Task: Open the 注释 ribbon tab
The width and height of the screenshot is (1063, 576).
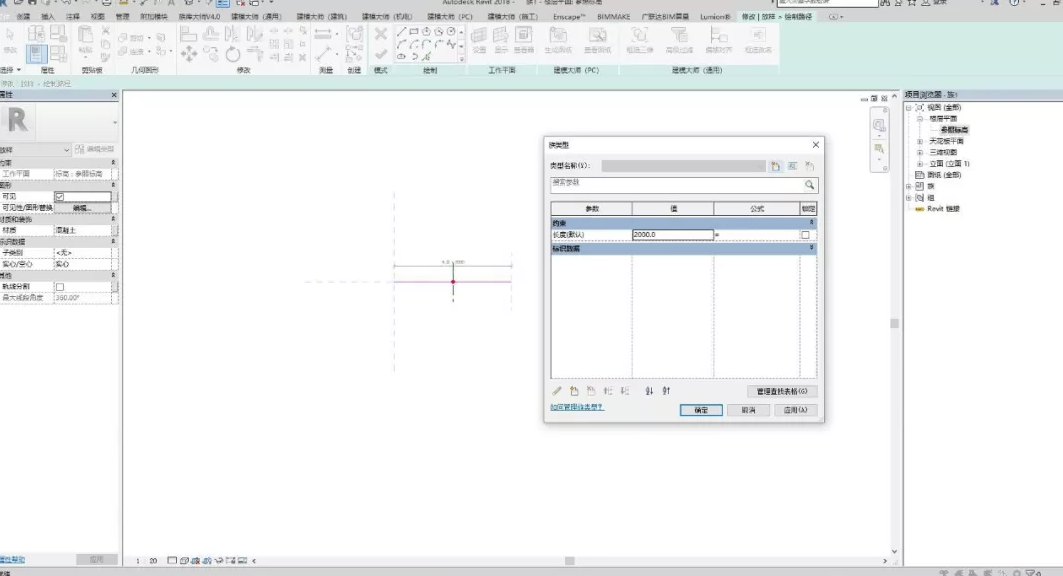Action: click(73, 16)
